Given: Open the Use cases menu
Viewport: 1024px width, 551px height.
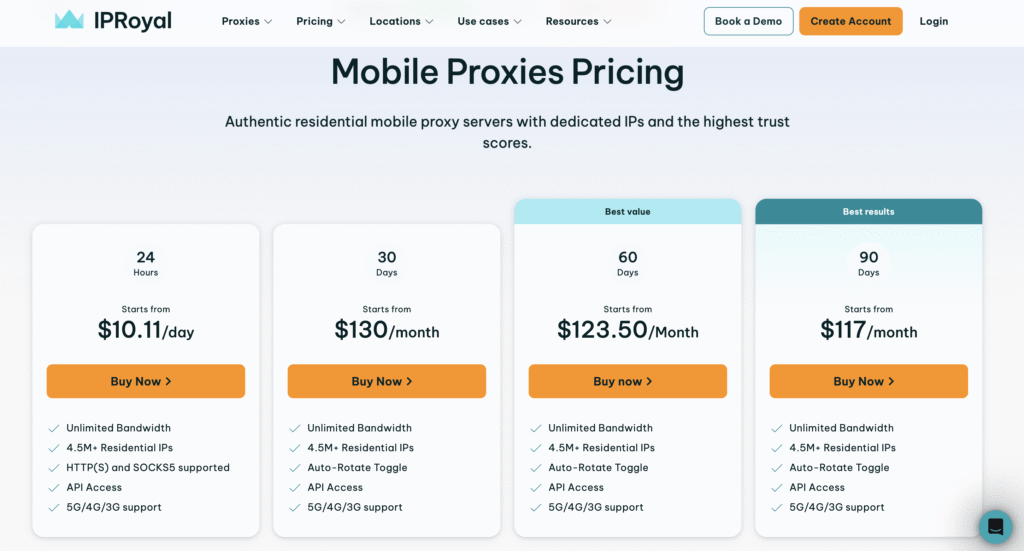Looking at the screenshot, I should coord(490,21).
